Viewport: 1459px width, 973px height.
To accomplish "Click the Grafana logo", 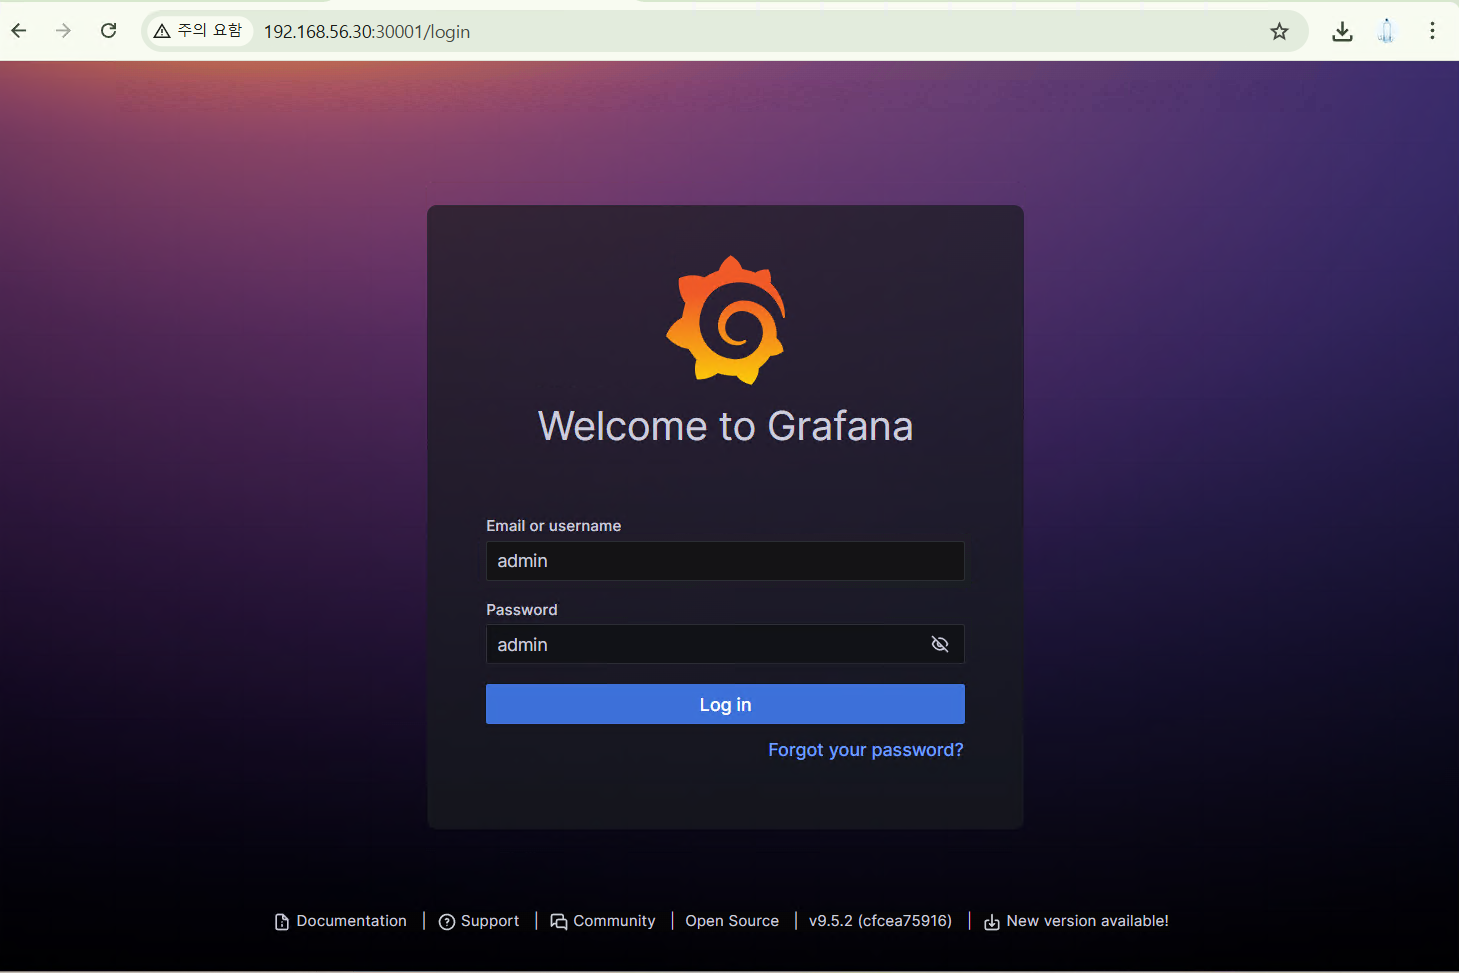I will 726,320.
